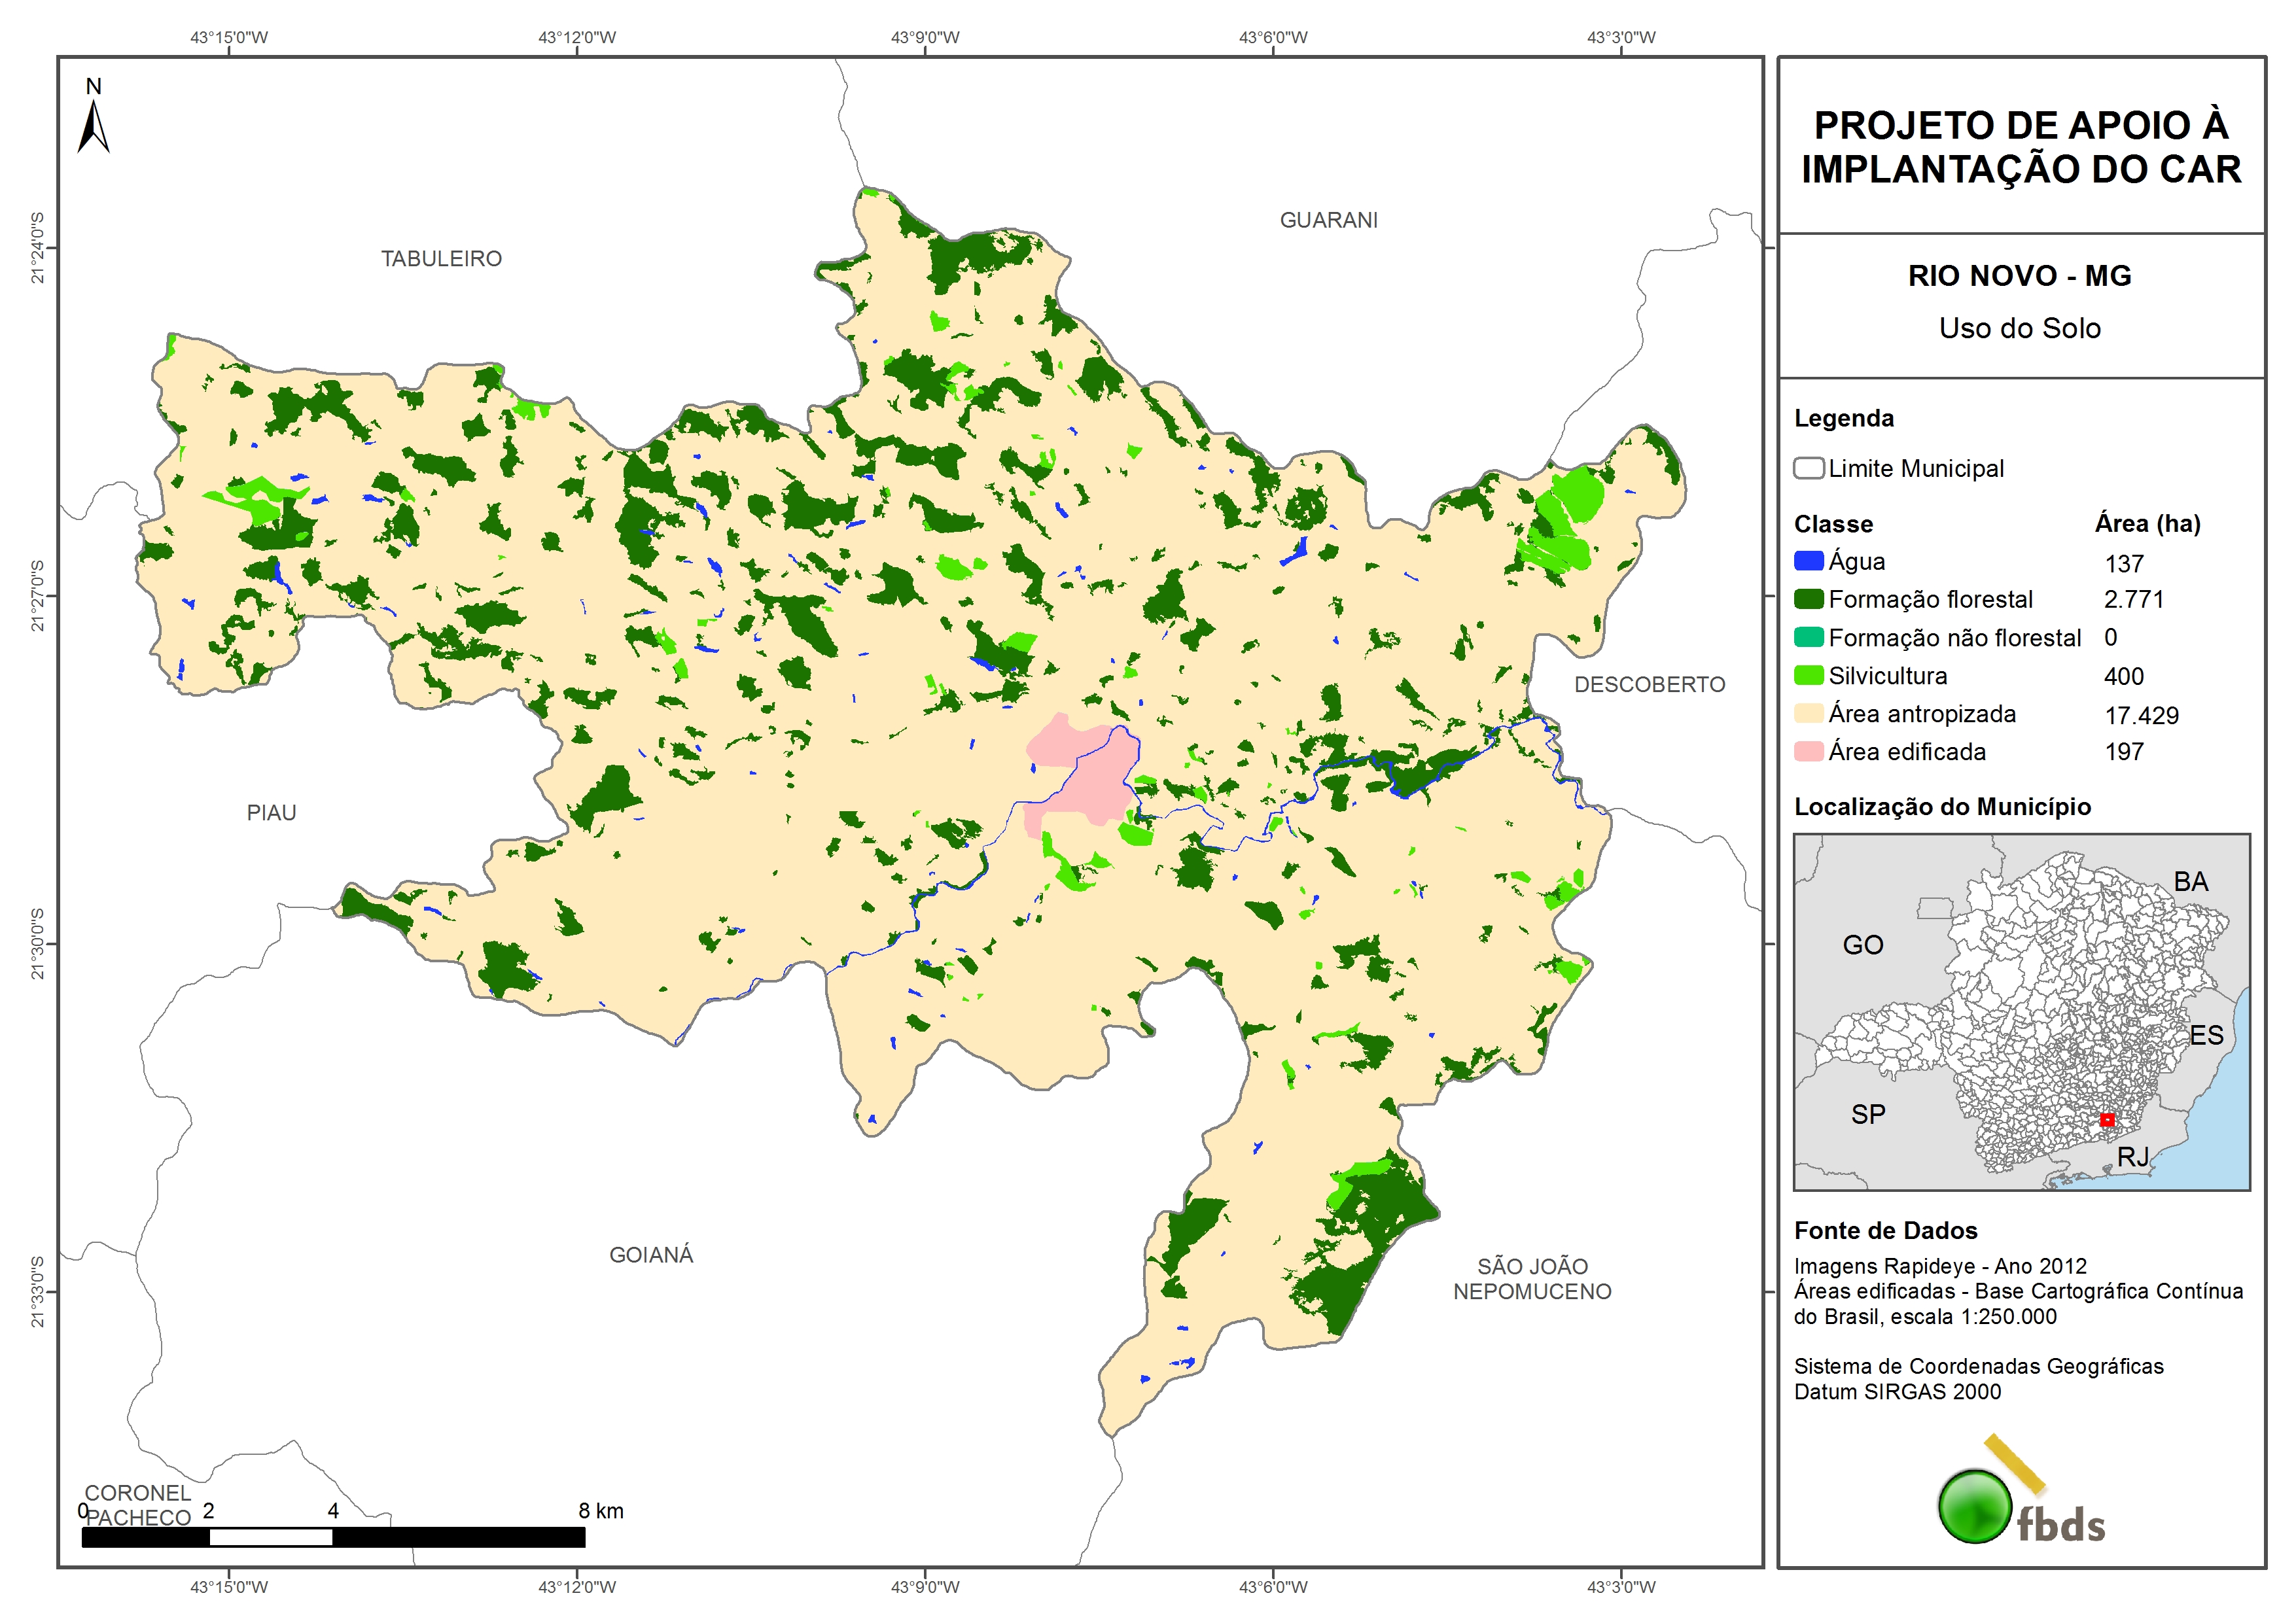Screen dimensions: 2296x1623
Task: Click the PIAU municipality label
Action: point(271,813)
